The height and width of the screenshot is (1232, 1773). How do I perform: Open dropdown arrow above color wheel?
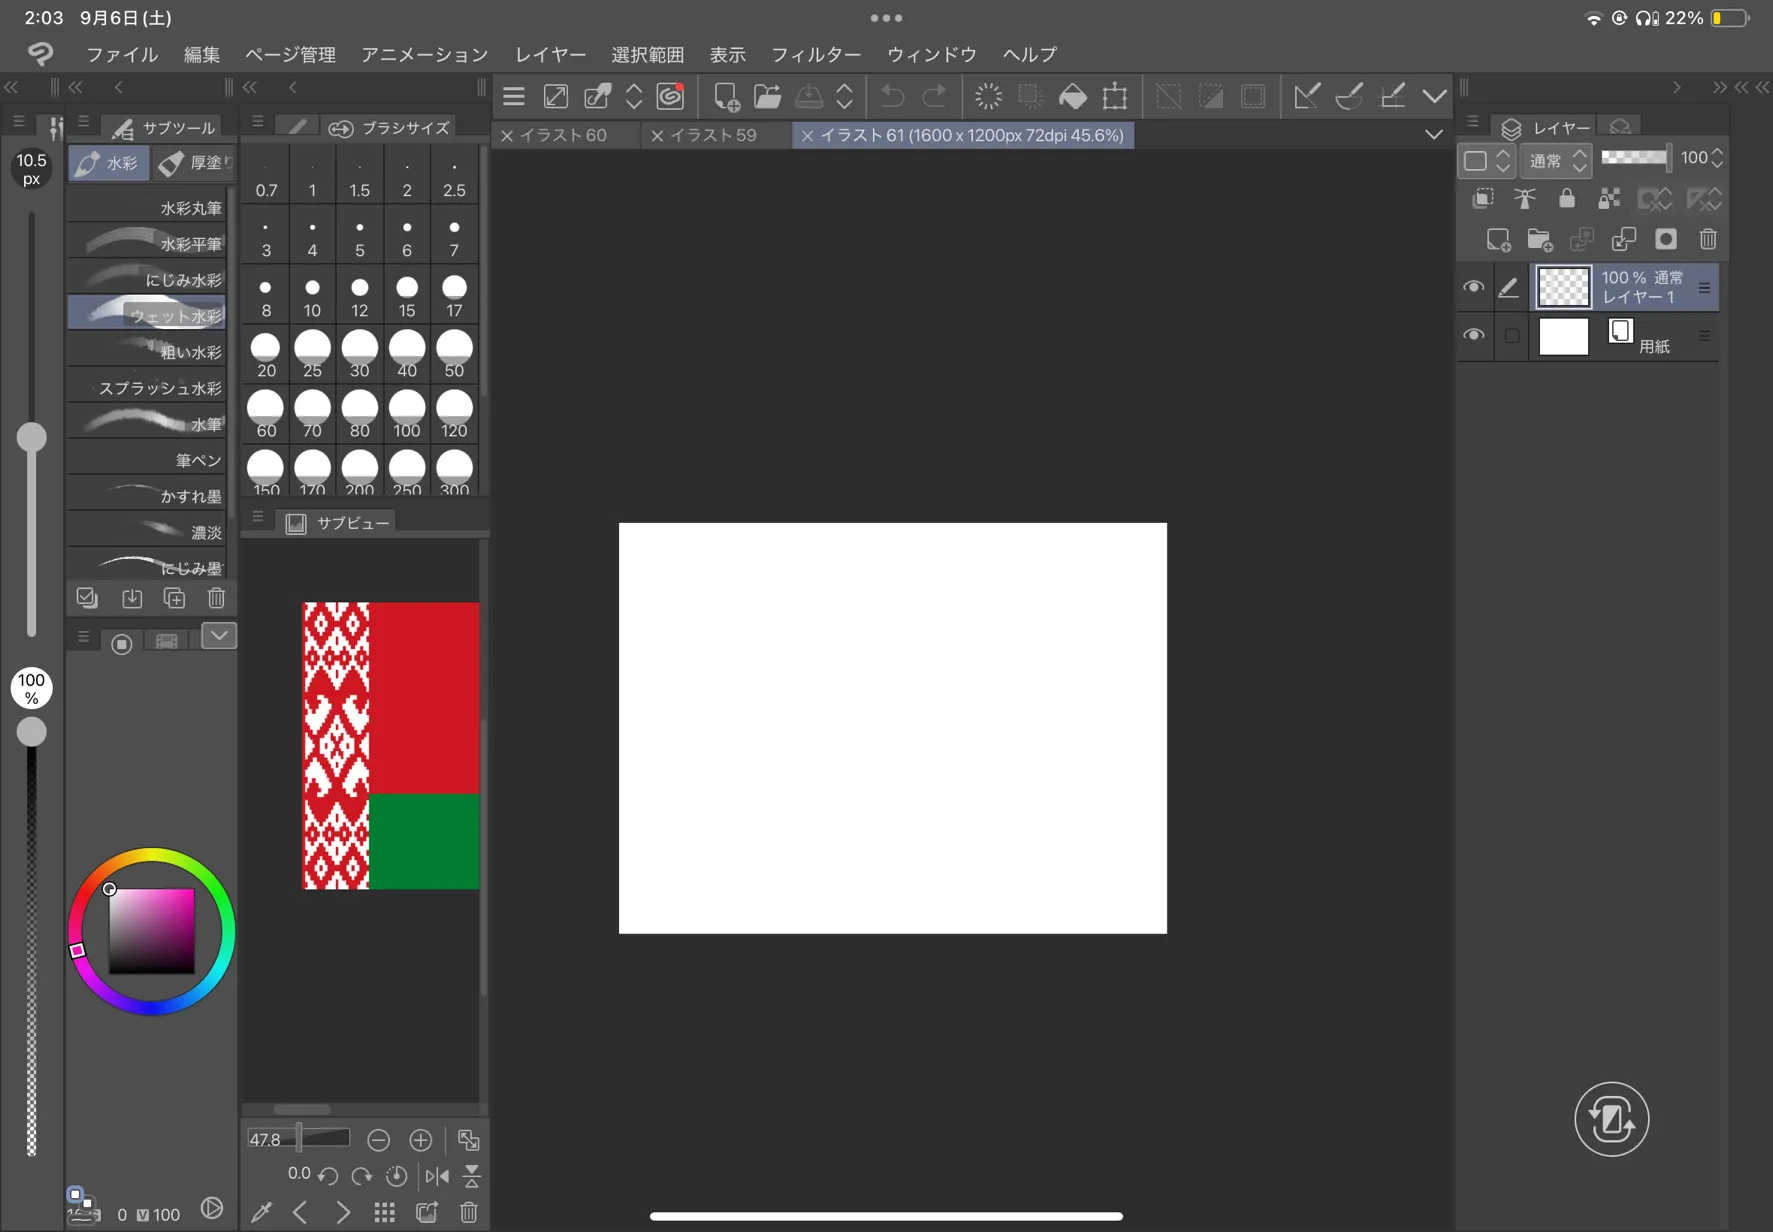click(x=219, y=636)
